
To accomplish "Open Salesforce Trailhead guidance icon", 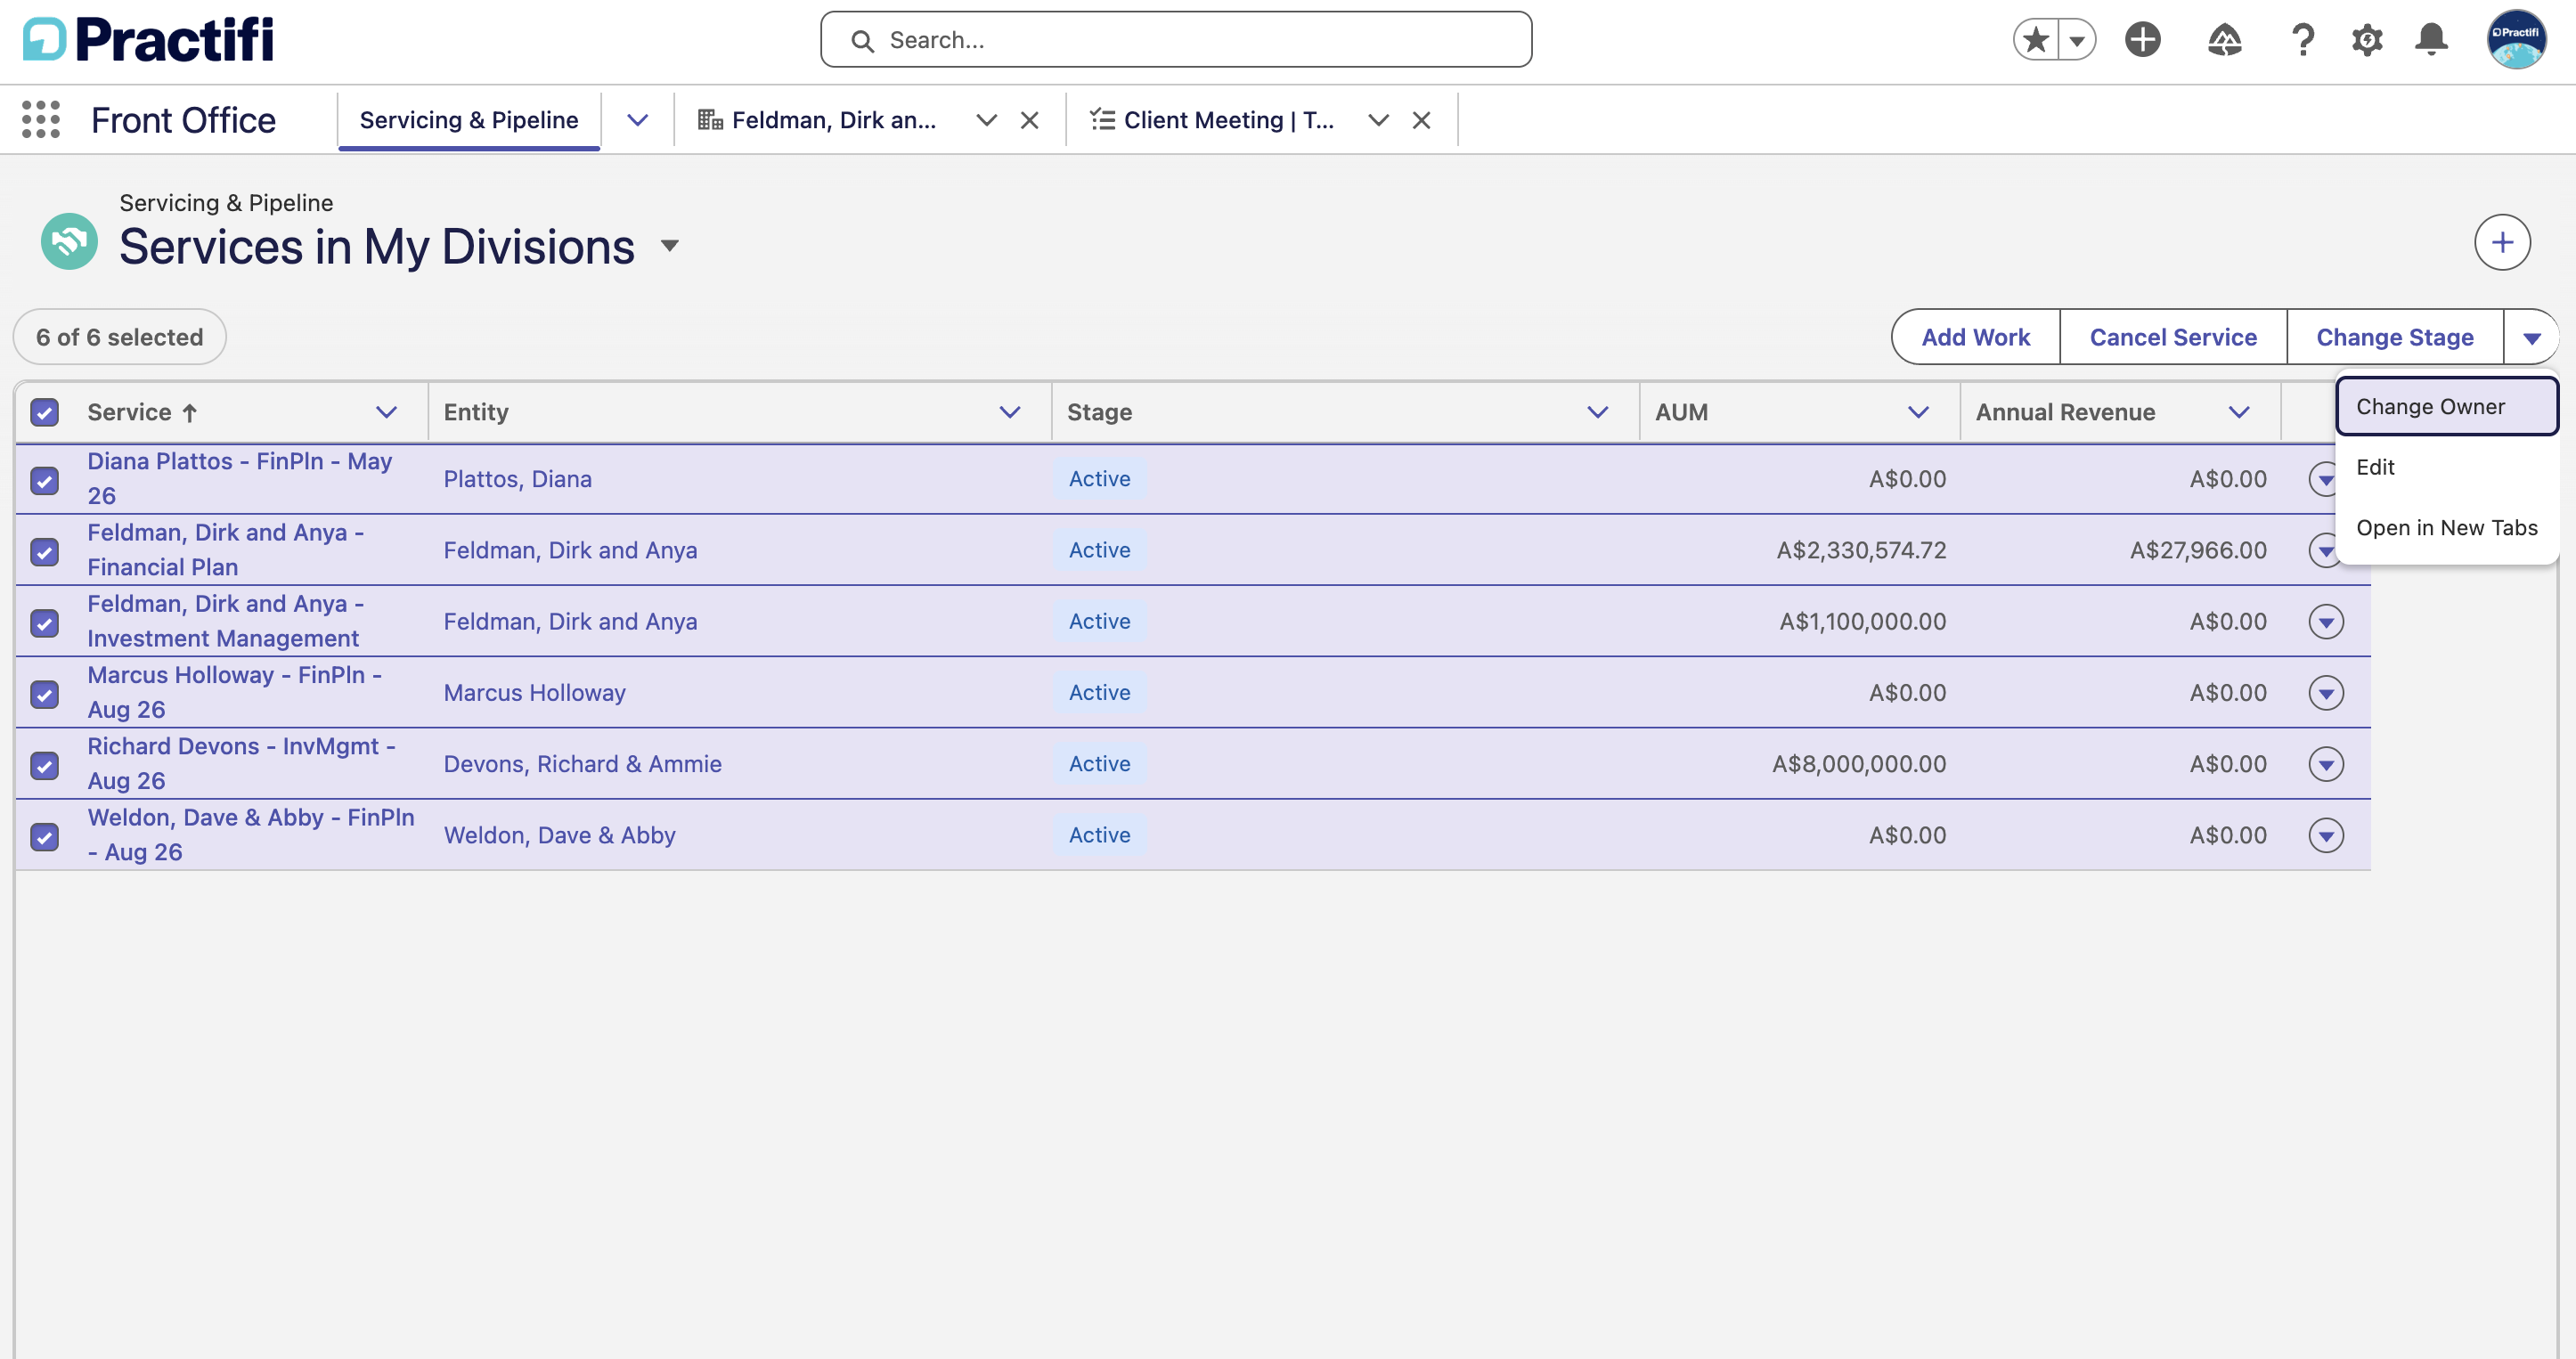I will click(2224, 40).
